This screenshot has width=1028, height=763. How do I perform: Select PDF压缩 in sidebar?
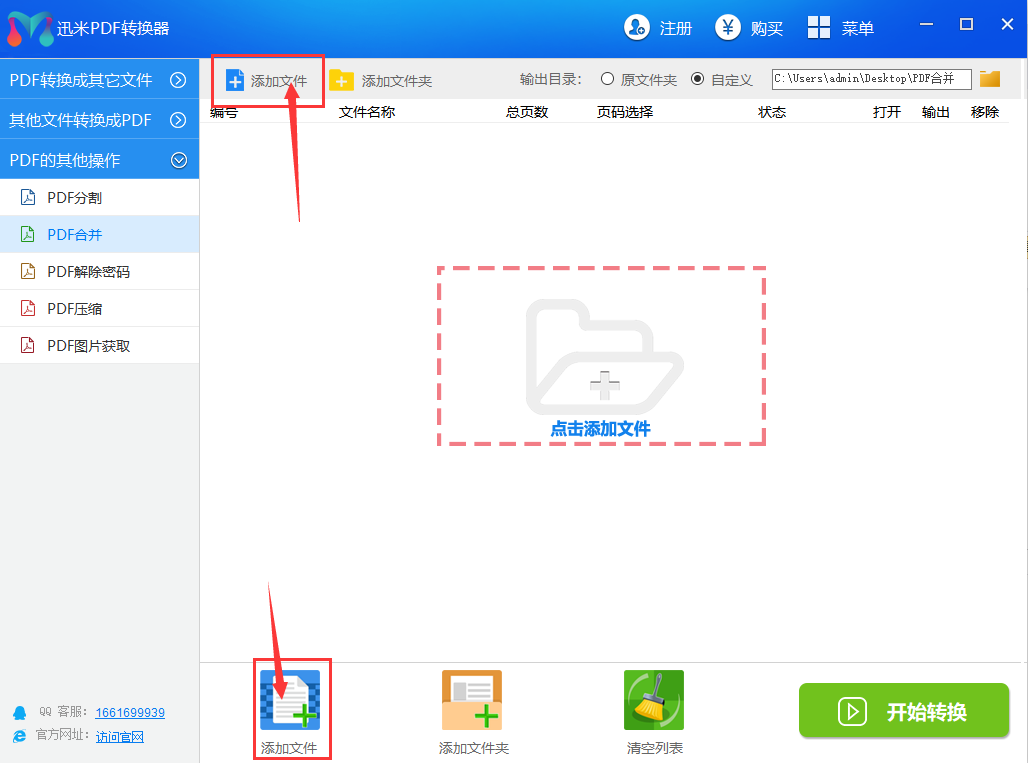coord(75,309)
